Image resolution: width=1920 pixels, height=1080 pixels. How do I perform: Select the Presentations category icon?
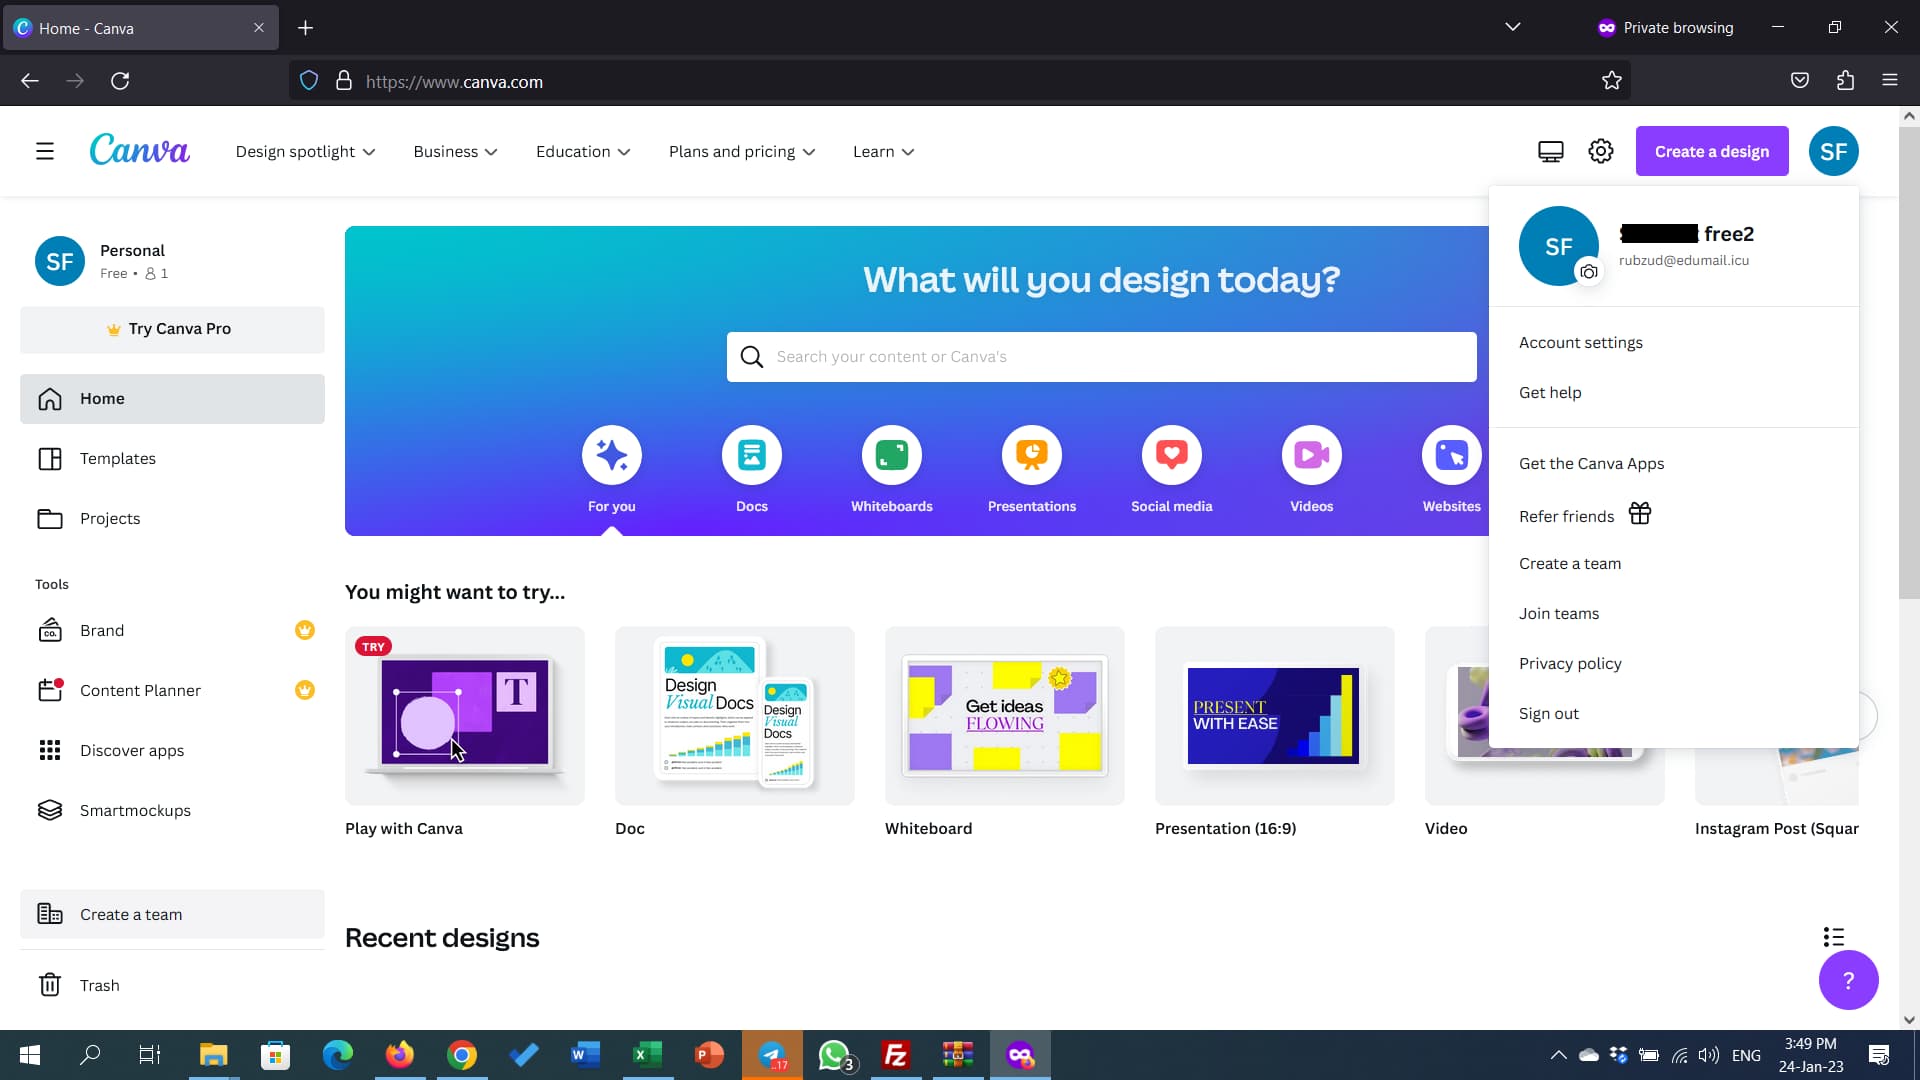[1031, 456]
